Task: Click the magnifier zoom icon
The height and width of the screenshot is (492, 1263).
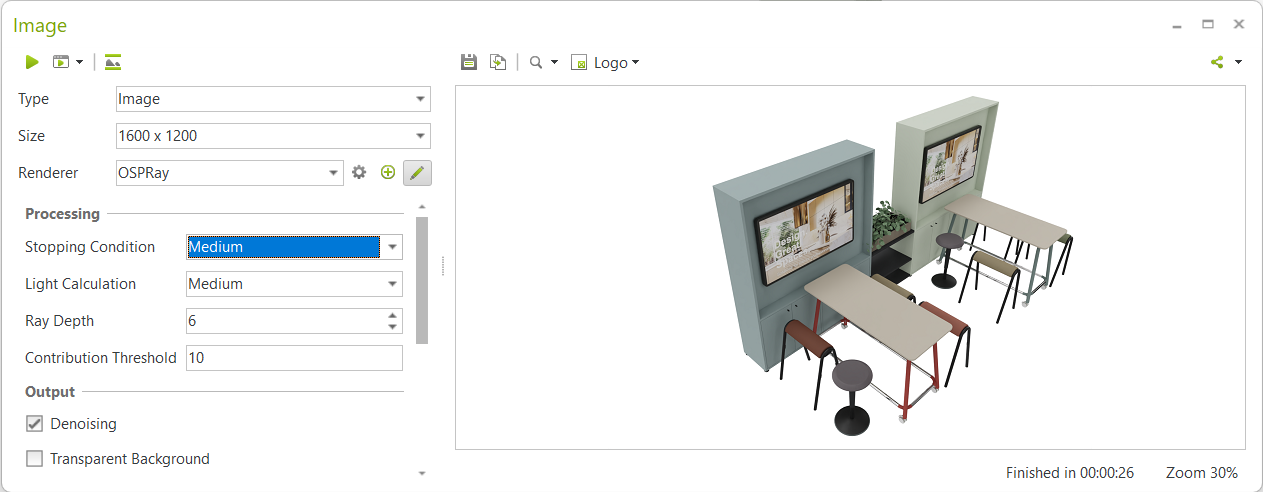Action: point(537,62)
